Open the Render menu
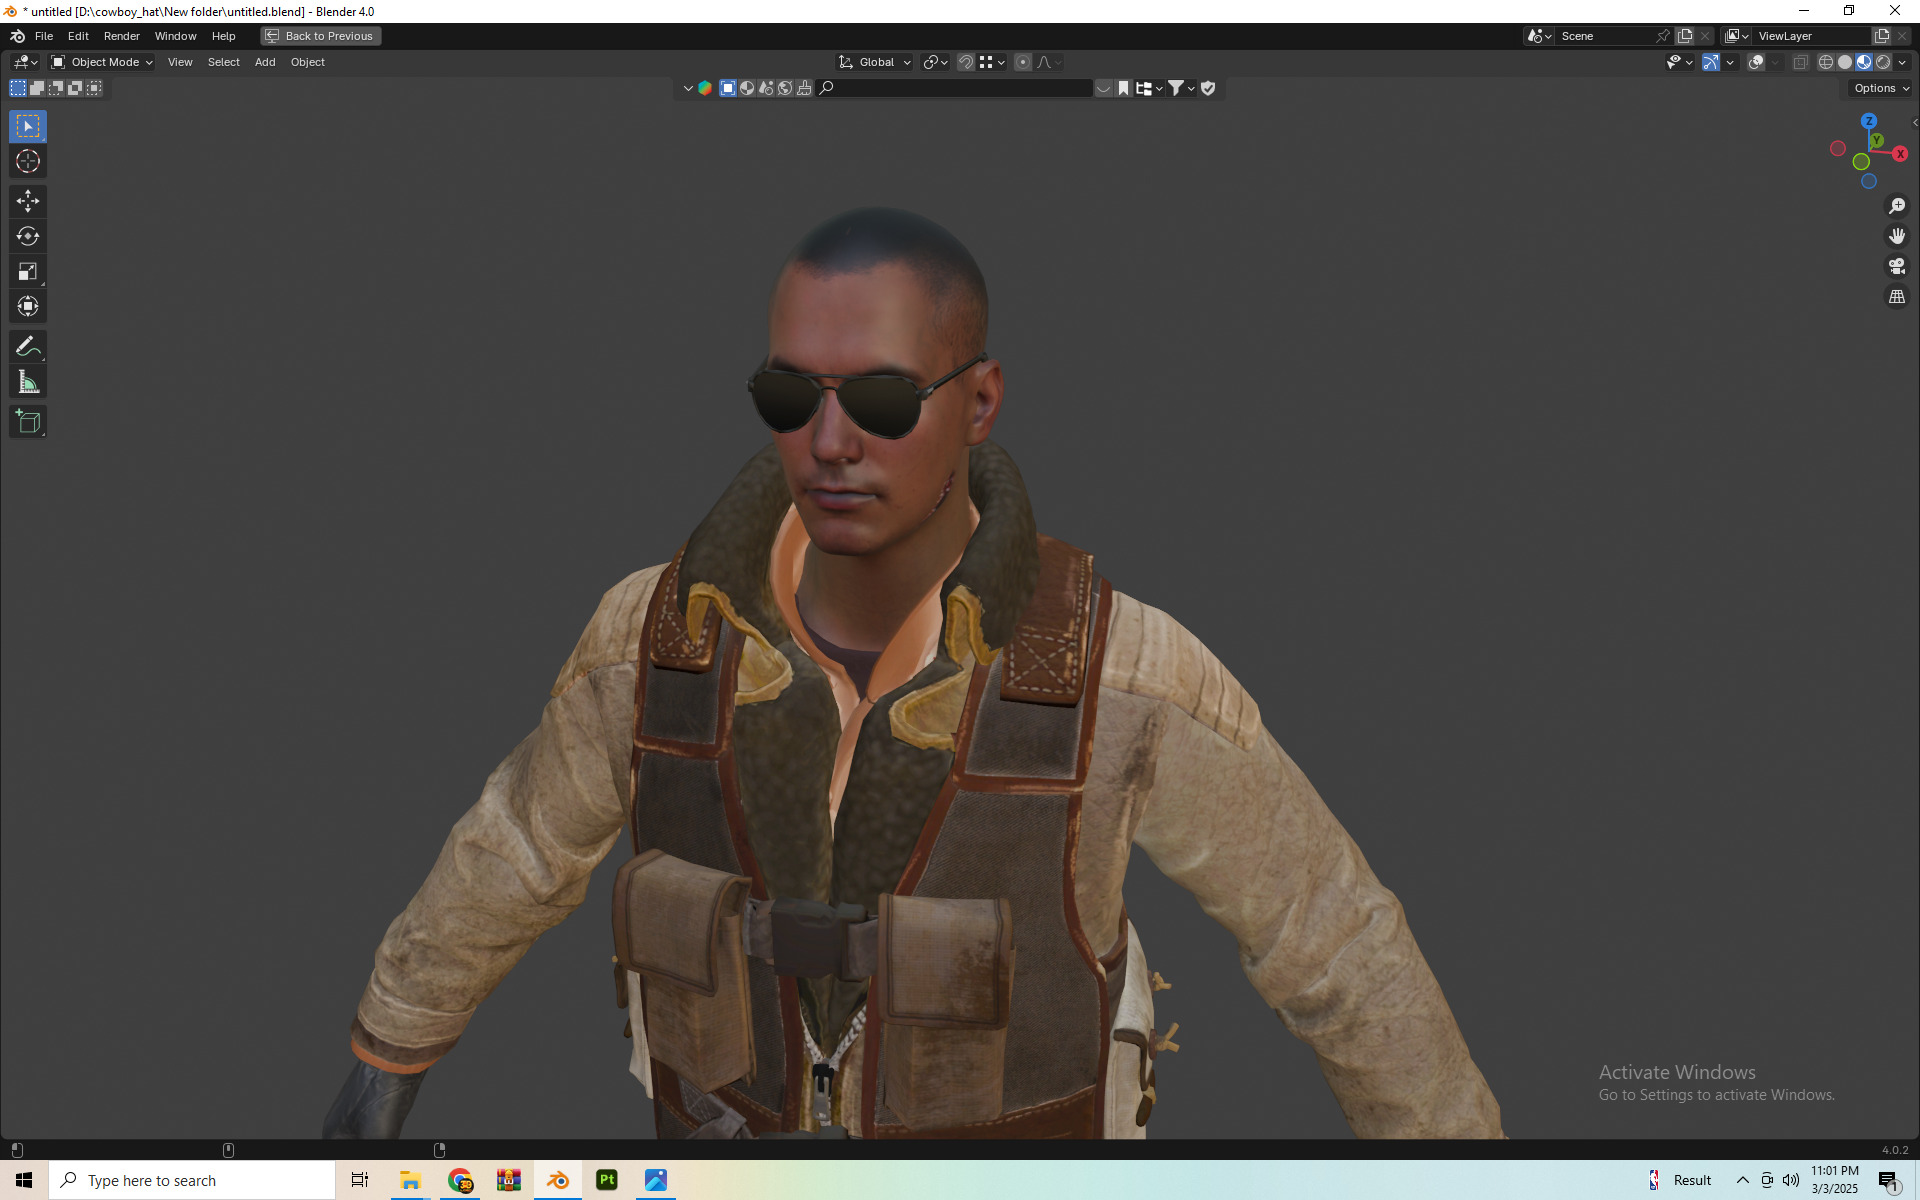 [122, 36]
